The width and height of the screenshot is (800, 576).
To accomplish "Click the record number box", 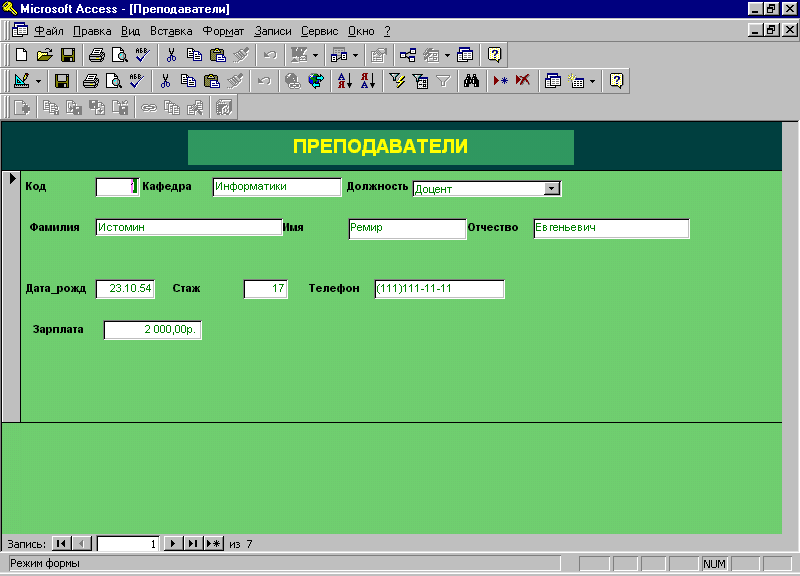I will 128,544.
